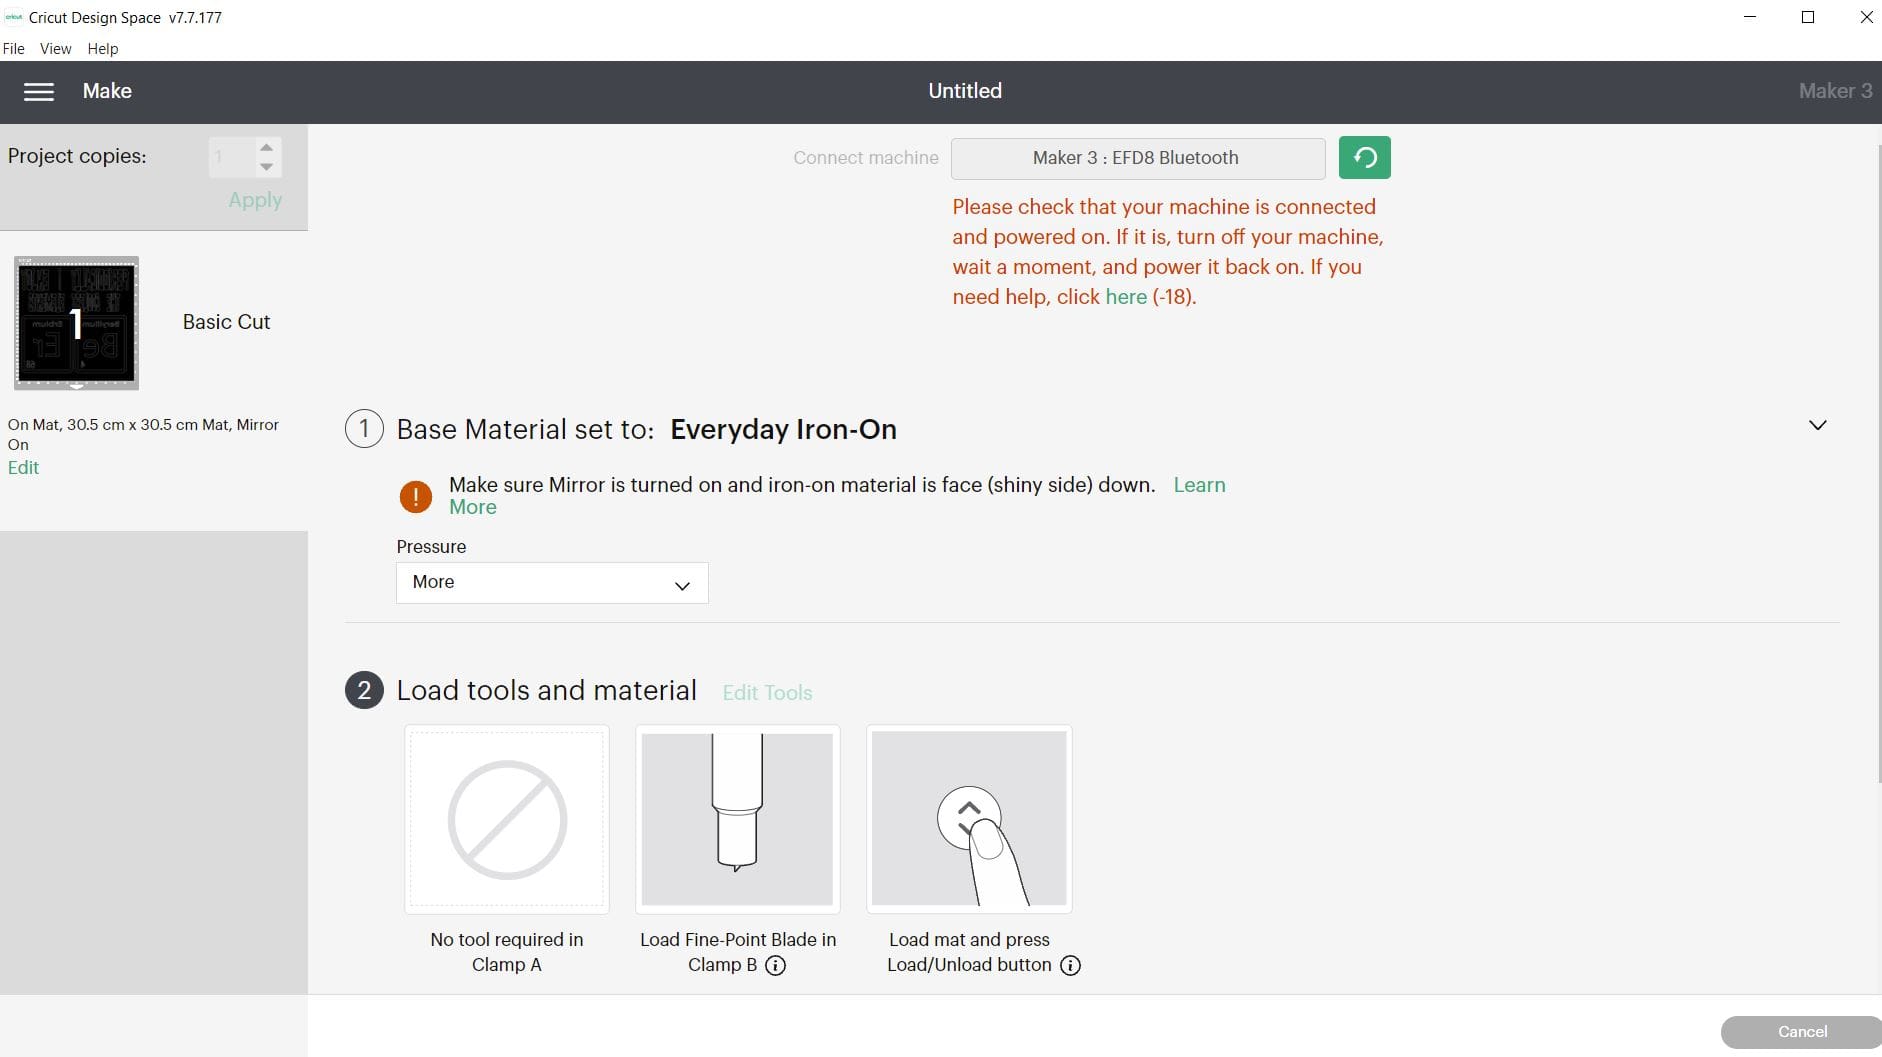The height and width of the screenshot is (1057, 1882).
Task: Click the orange warning exclamation icon
Action: [416, 496]
